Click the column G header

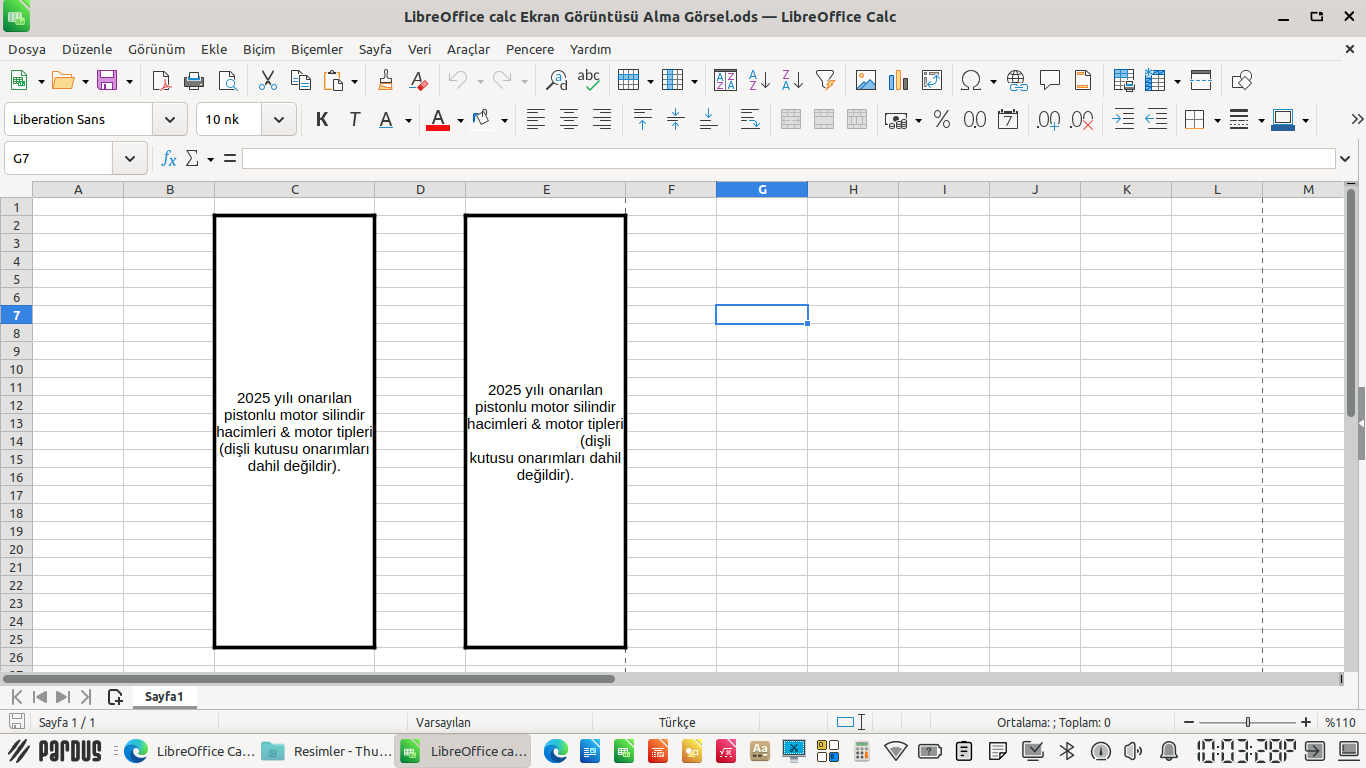762,190
